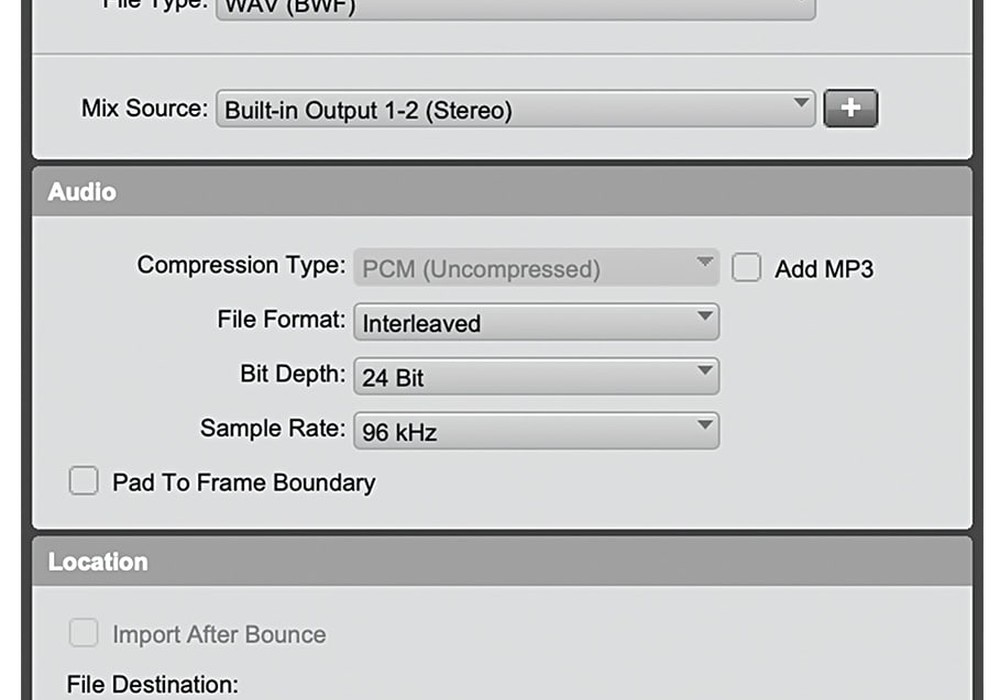The width and height of the screenshot is (1000, 700).
Task: Click the Mix Source text label
Action: click(144, 108)
